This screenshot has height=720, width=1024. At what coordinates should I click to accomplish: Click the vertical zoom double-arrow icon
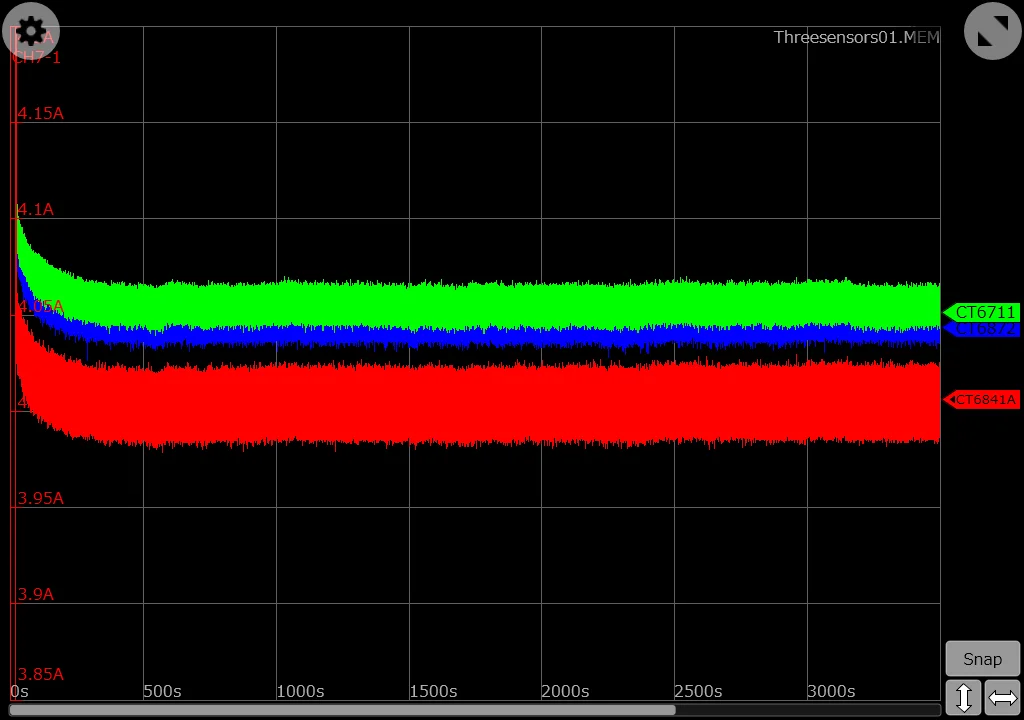963,697
